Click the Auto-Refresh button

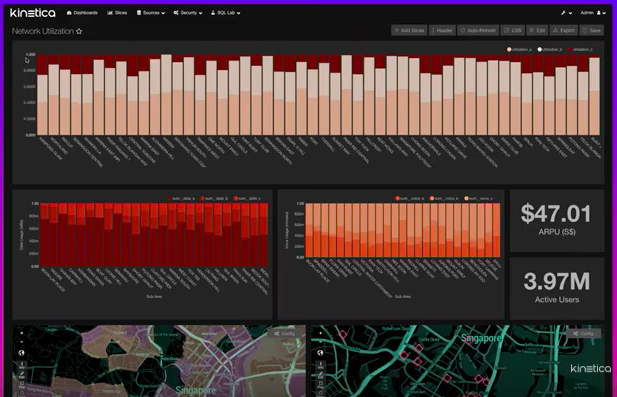click(x=478, y=30)
